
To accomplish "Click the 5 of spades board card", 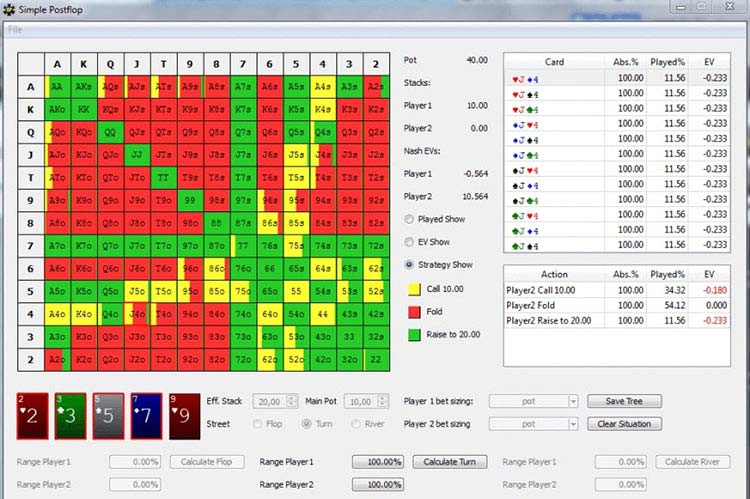I will (108, 416).
